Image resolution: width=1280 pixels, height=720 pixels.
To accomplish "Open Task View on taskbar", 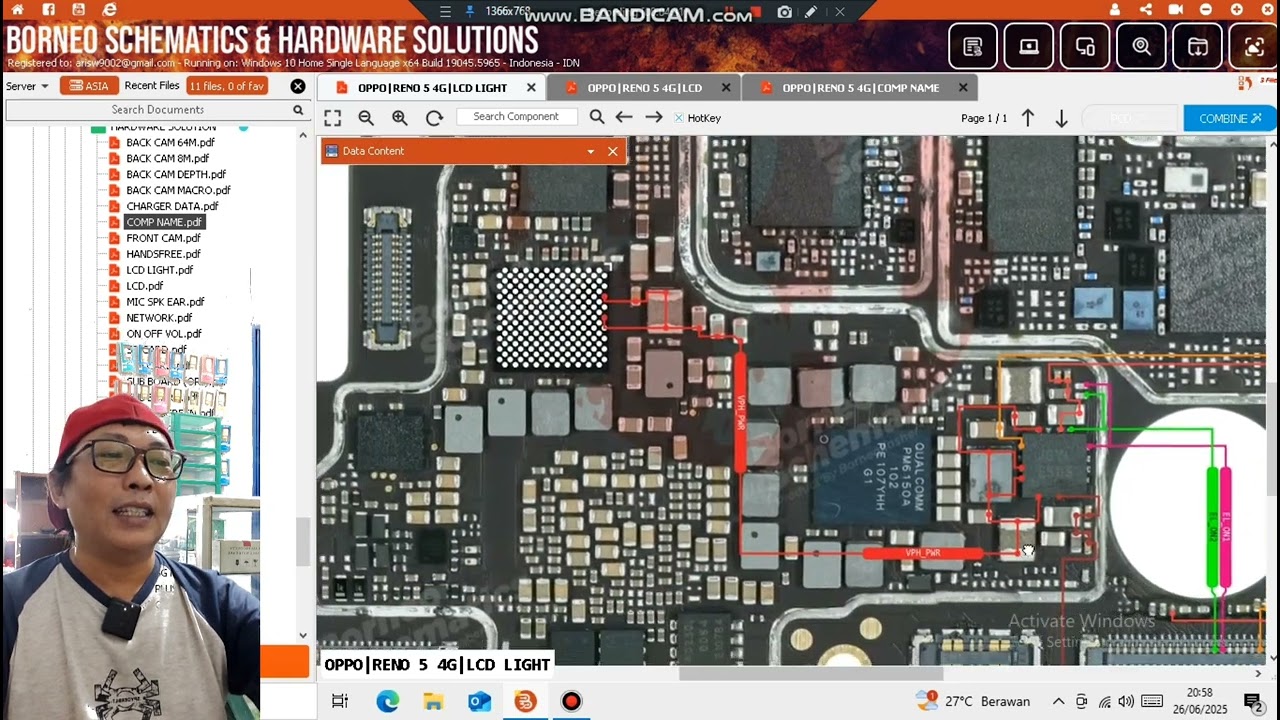I will pos(340,701).
